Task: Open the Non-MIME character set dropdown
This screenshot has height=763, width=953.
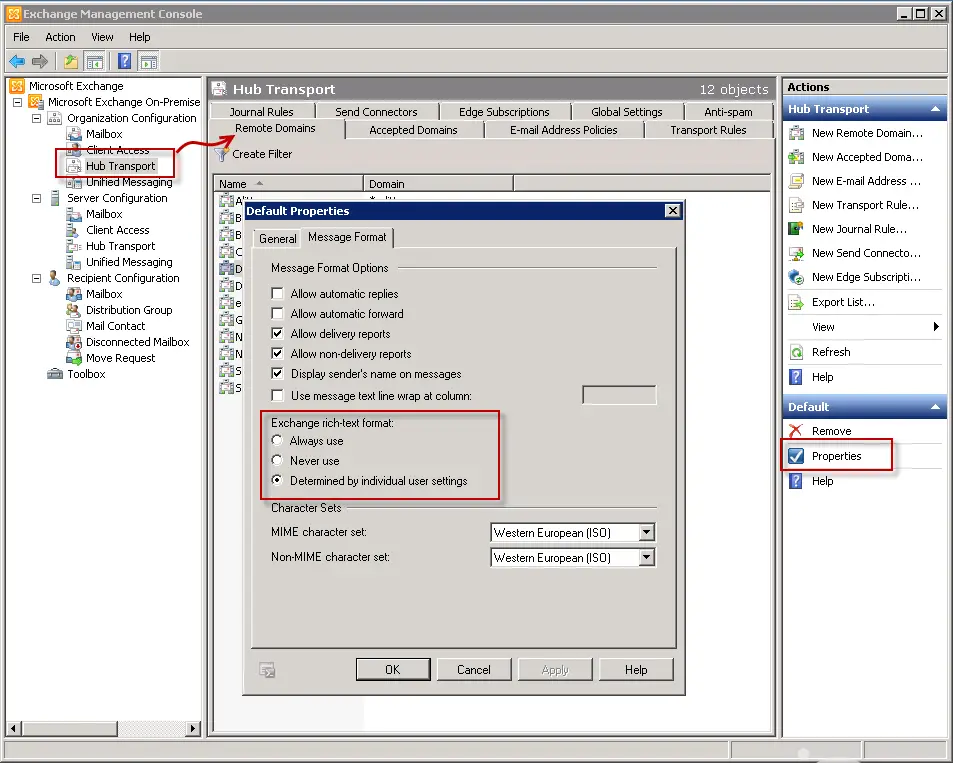Action: point(646,558)
